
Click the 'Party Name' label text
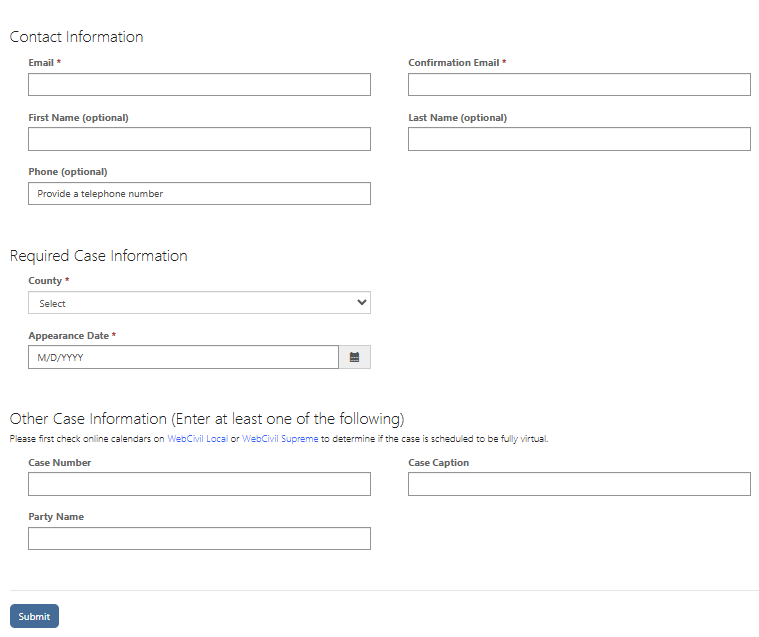[56, 517]
